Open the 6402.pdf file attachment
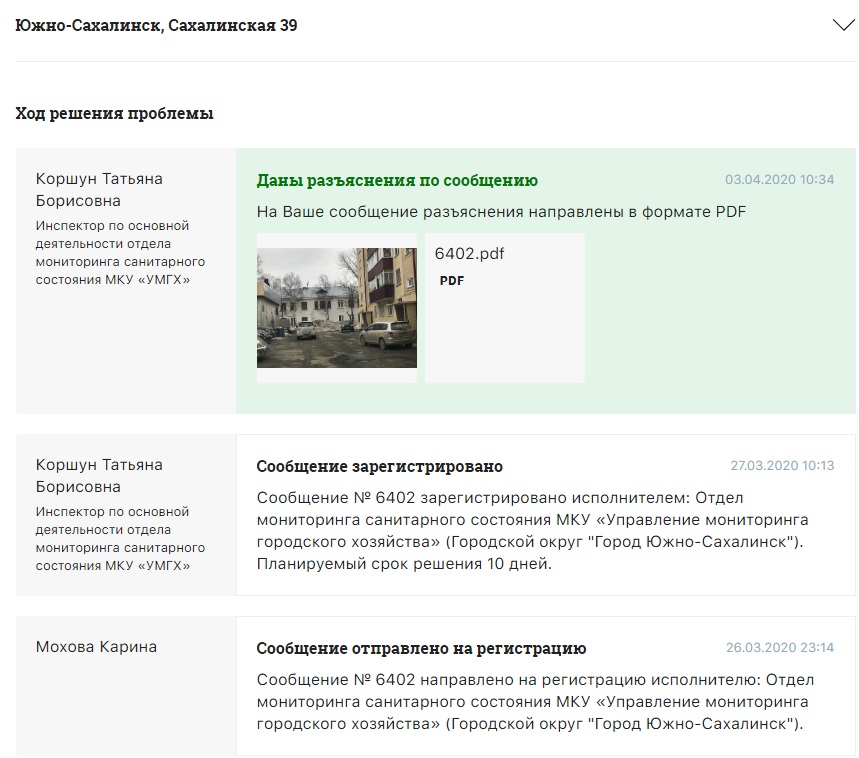859x758 pixels. tap(504, 307)
